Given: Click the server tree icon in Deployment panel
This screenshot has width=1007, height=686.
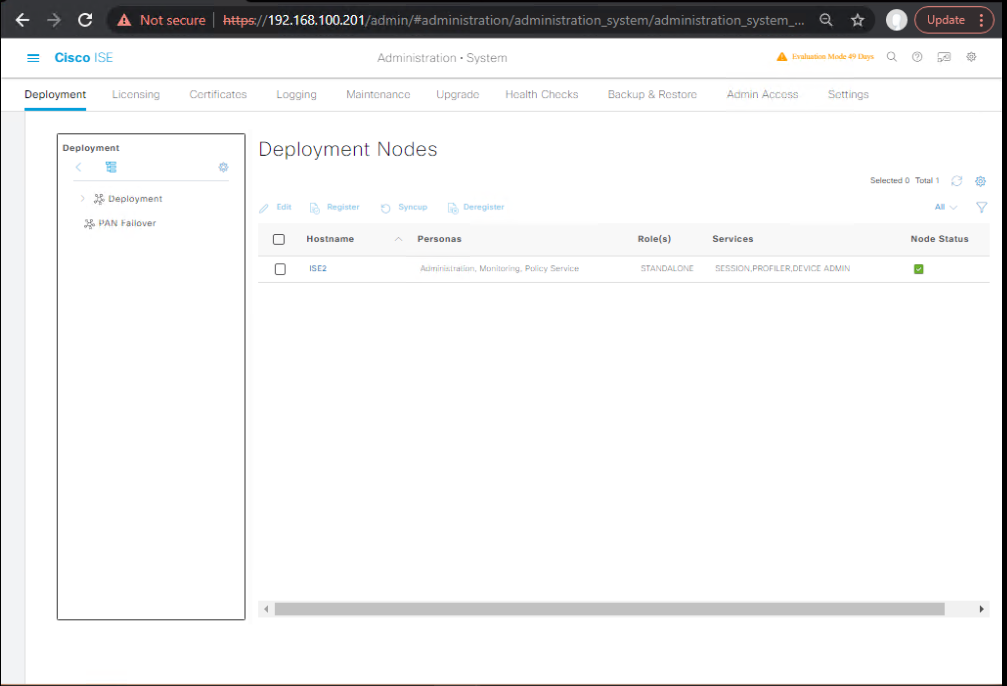Looking at the screenshot, I should (111, 167).
